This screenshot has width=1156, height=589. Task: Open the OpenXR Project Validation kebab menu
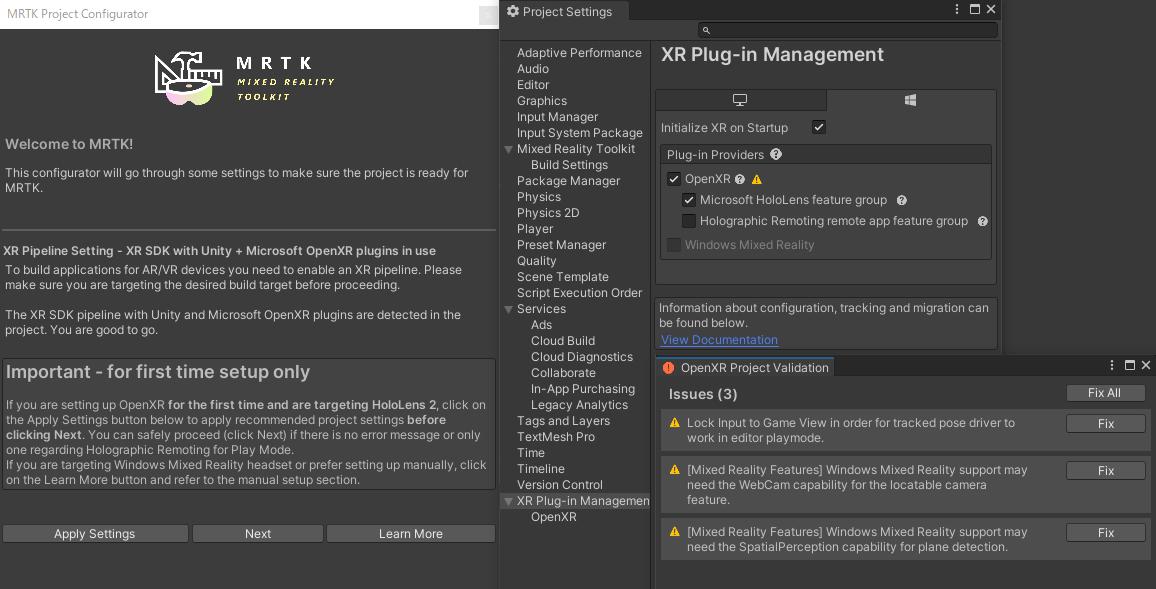[1113, 366]
